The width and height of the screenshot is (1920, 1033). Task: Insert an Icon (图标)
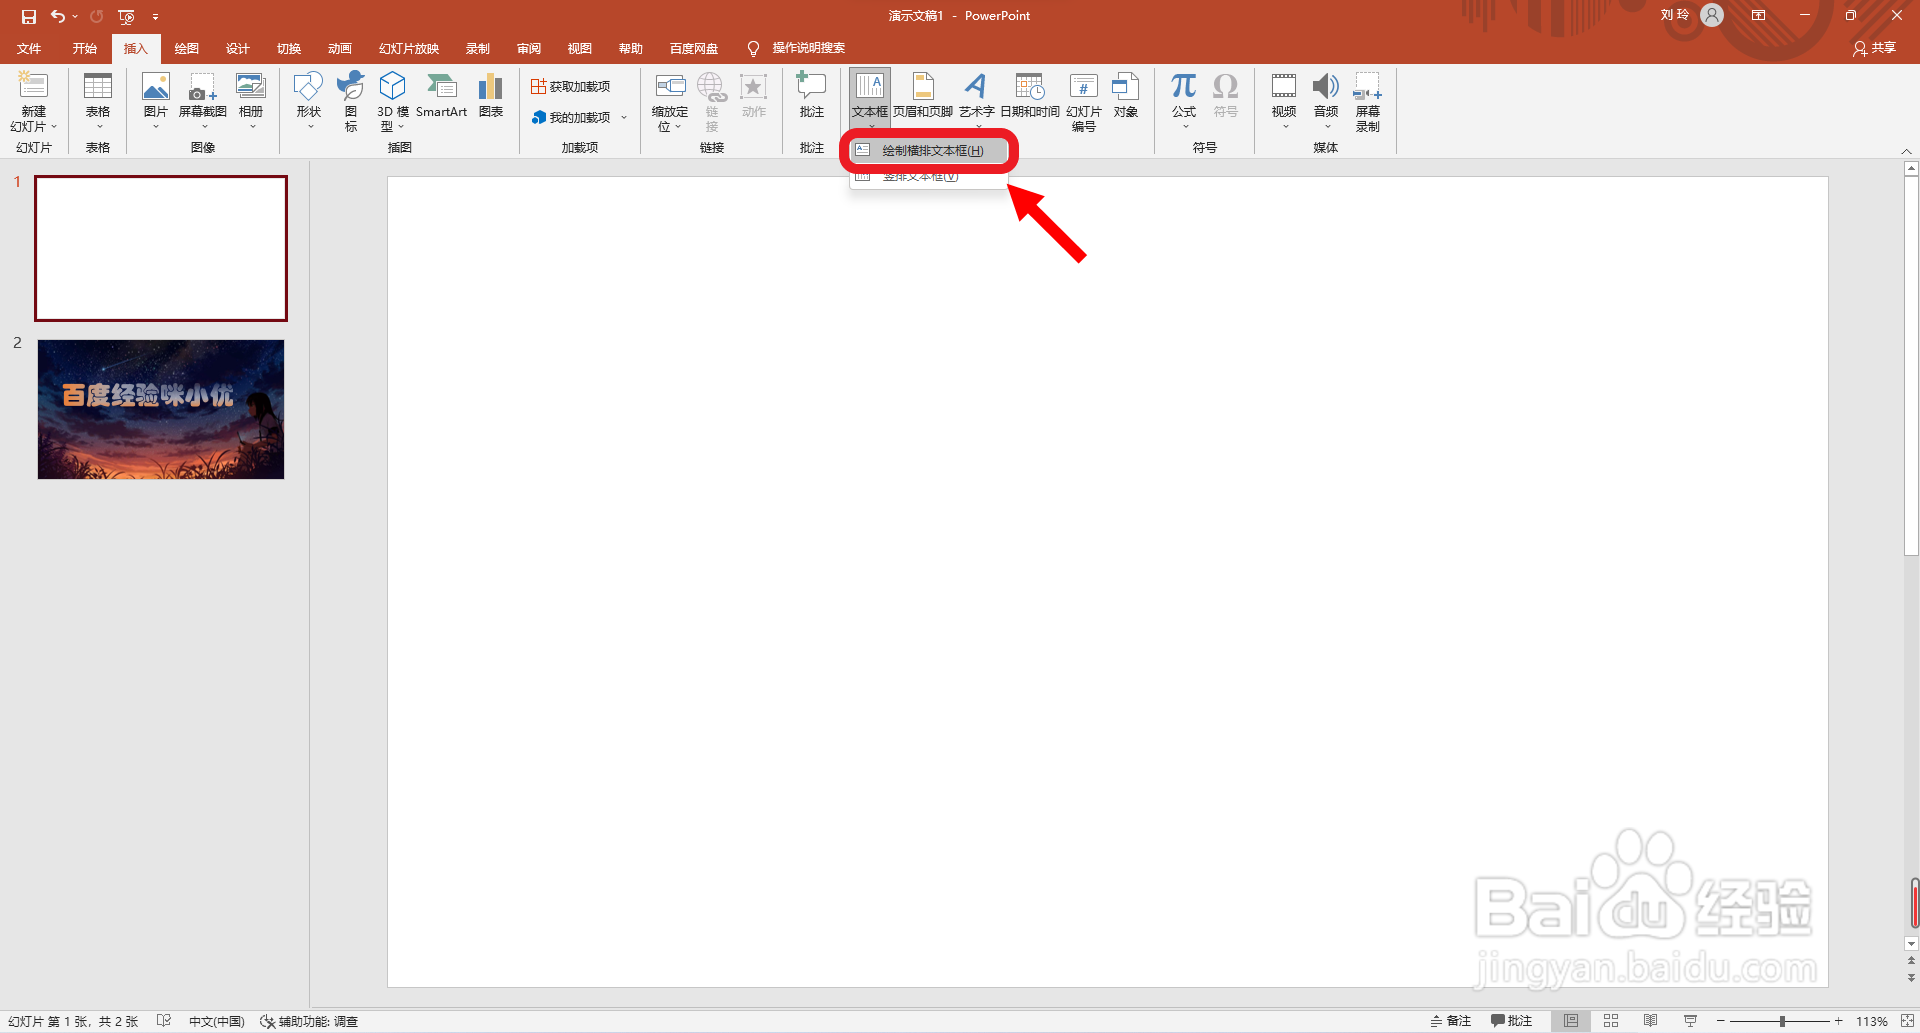click(351, 101)
